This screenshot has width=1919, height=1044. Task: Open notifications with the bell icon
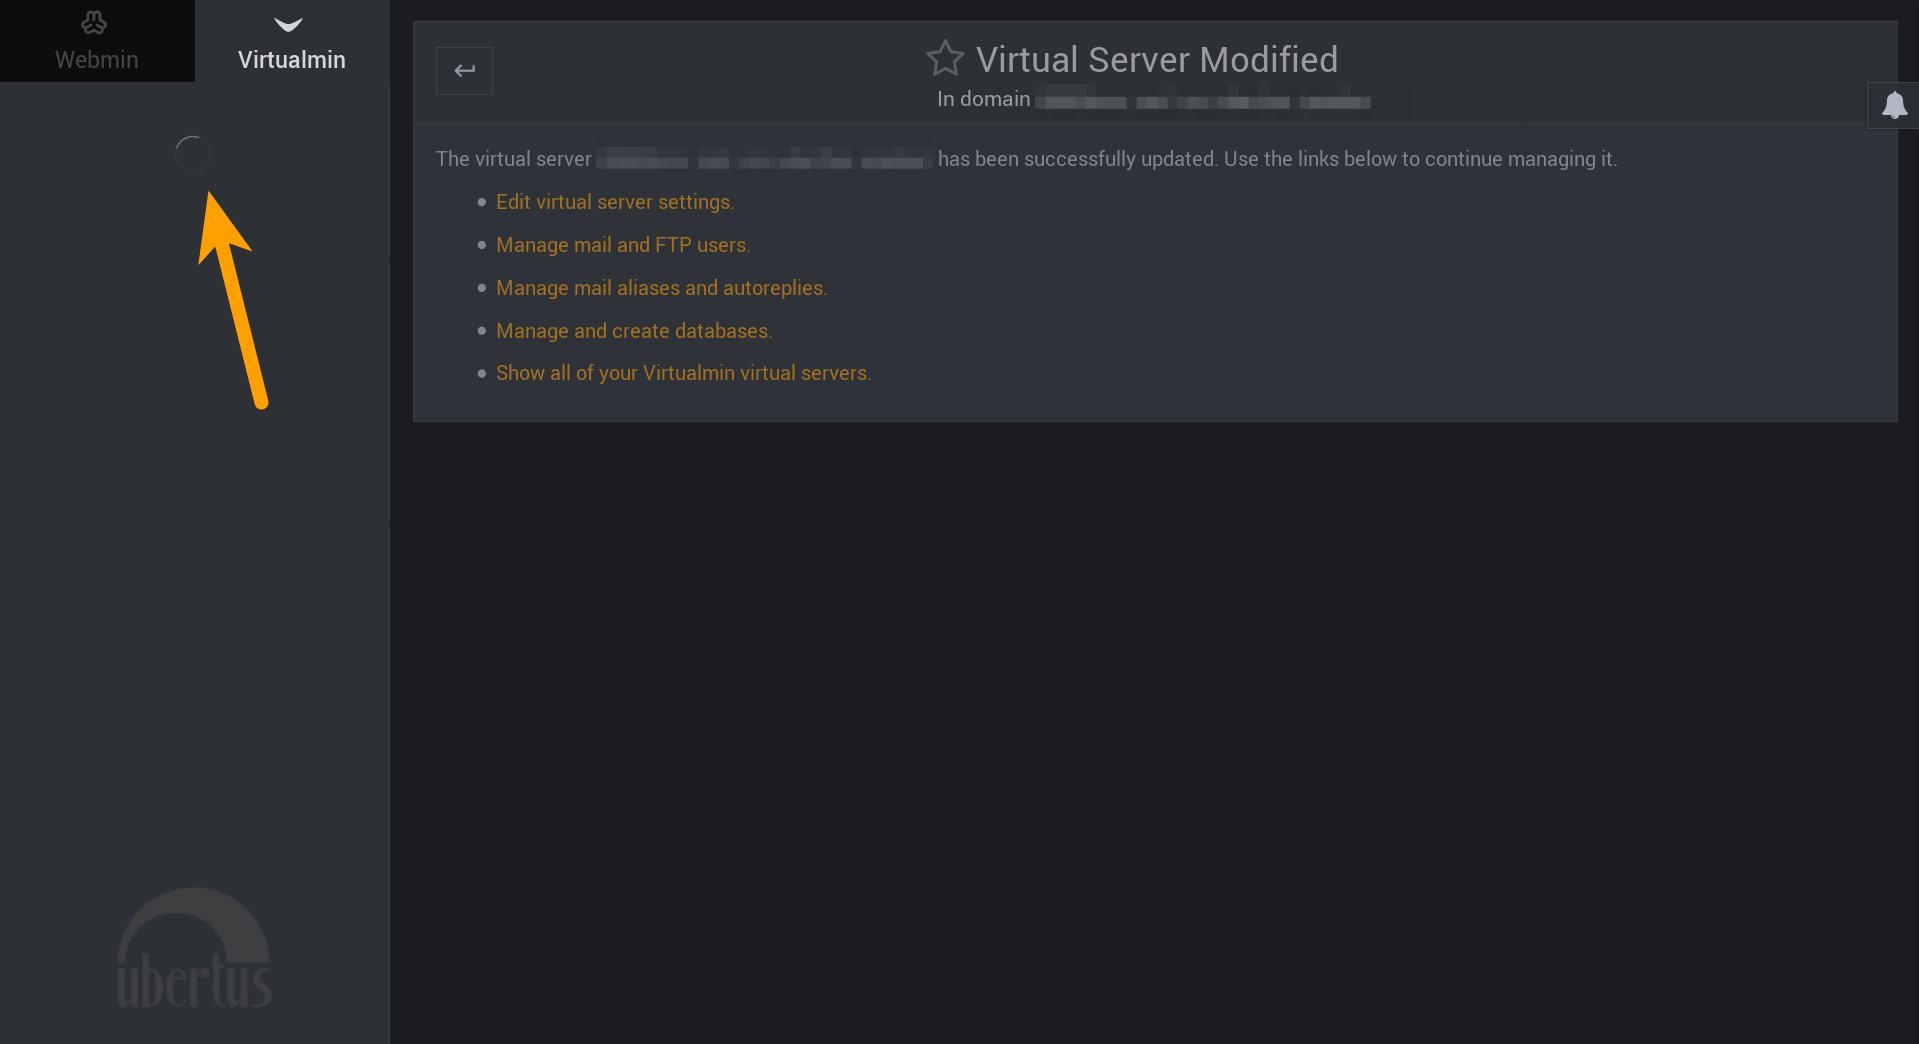click(1893, 105)
